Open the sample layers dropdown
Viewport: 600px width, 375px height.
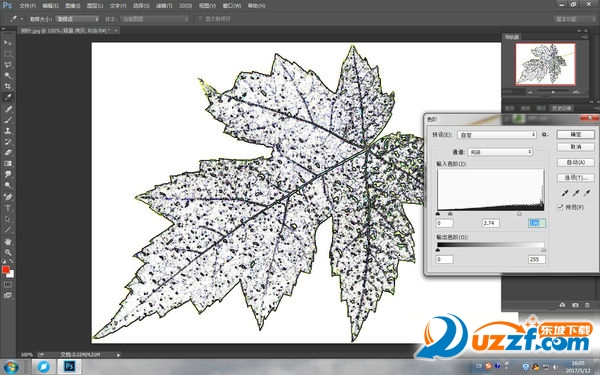point(155,19)
